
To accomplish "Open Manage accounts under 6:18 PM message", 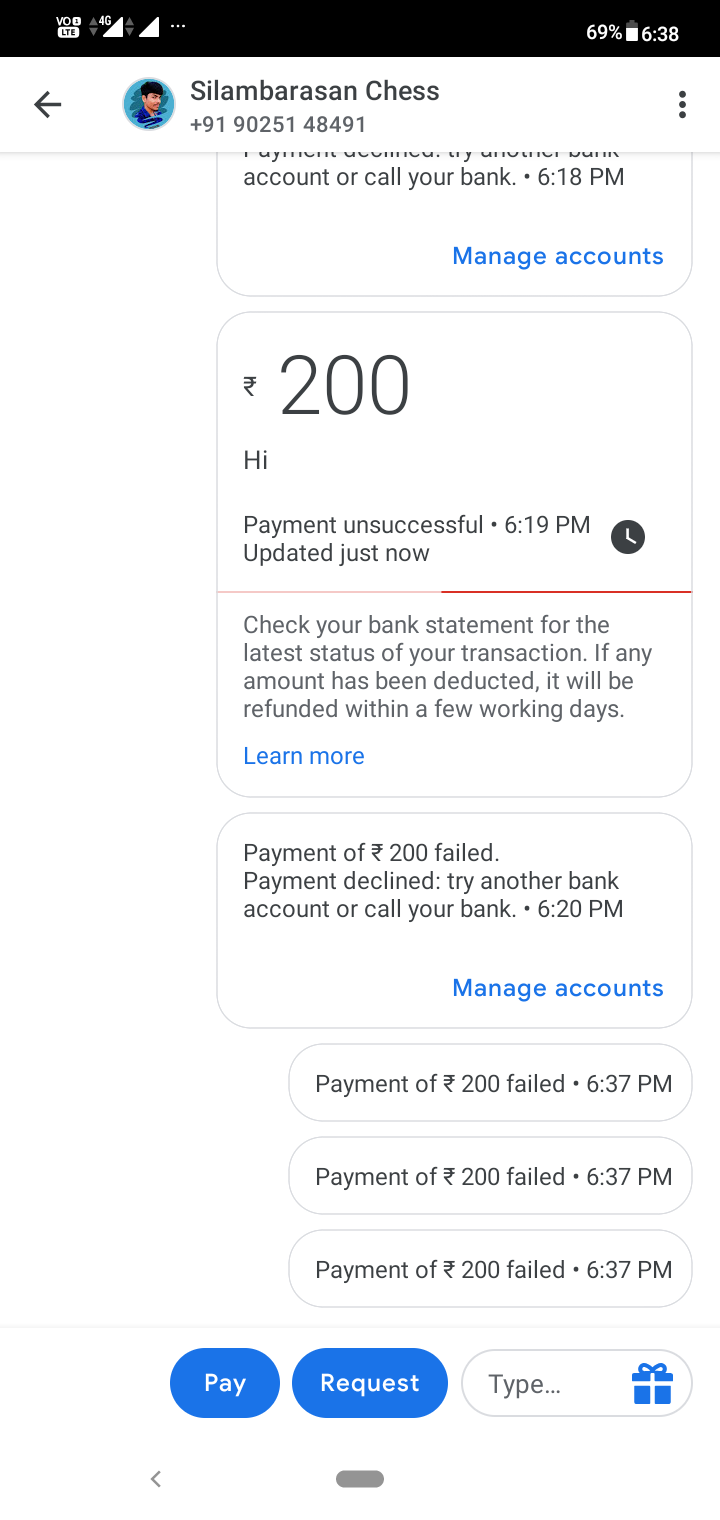I will tap(558, 256).
